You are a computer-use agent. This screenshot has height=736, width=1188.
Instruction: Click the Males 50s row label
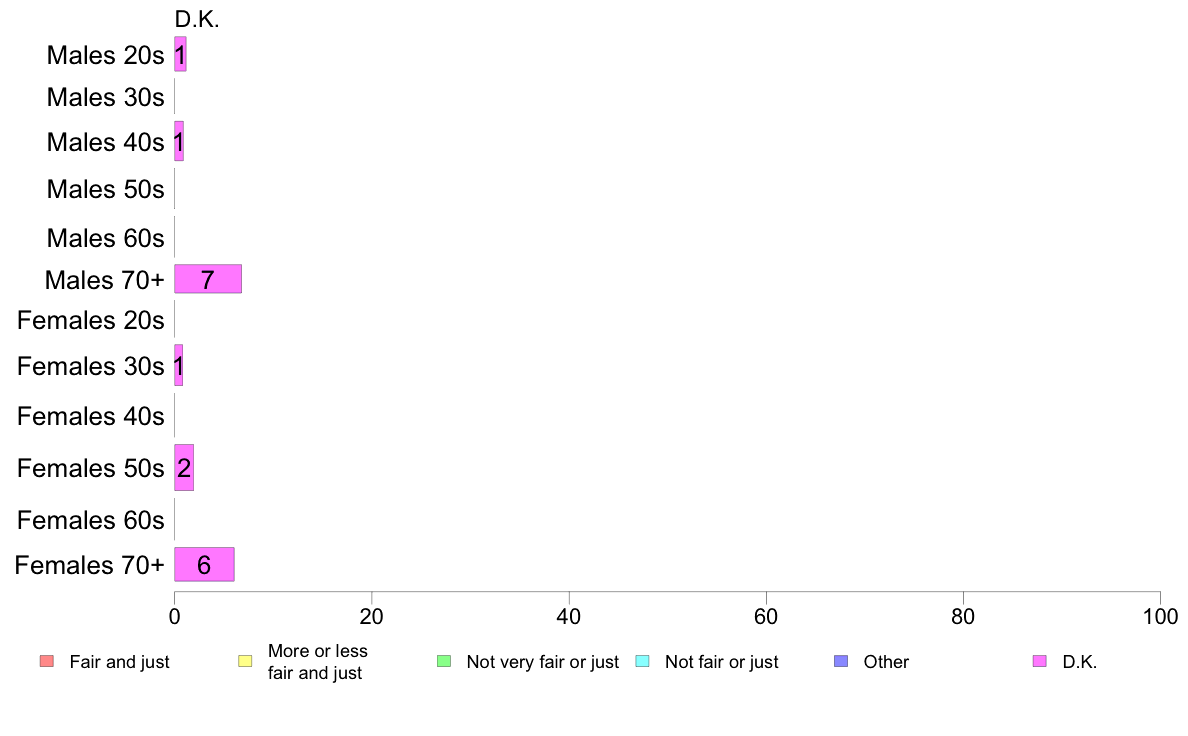(x=105, y=189)
